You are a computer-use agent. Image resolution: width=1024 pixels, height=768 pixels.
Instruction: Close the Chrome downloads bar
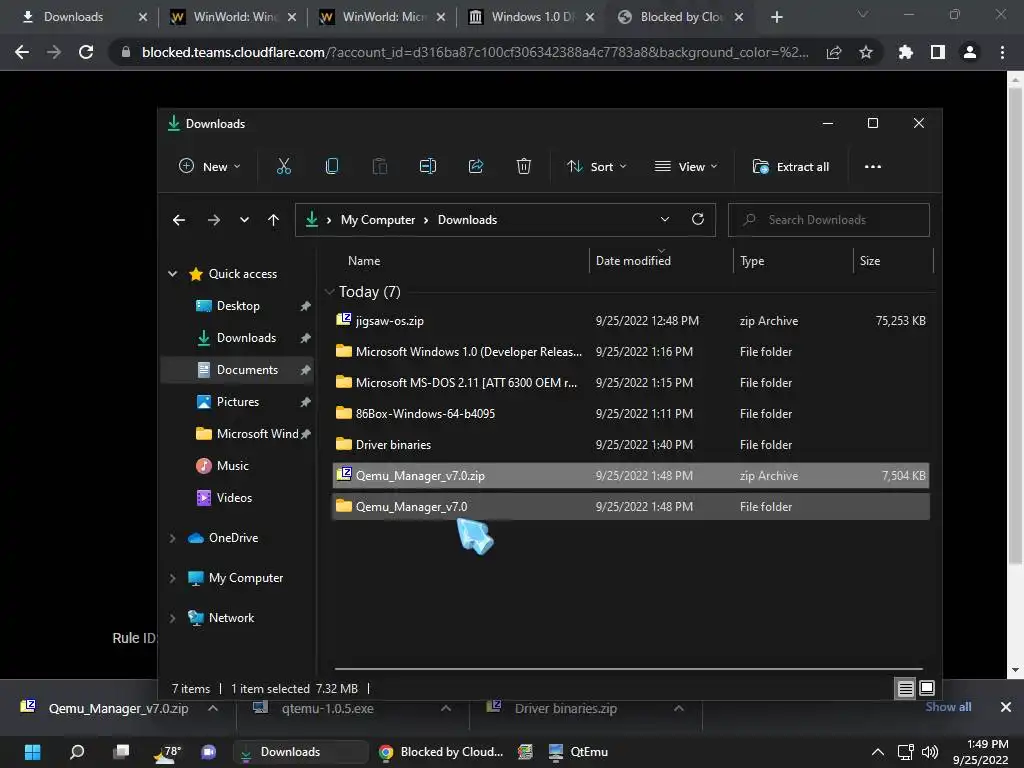click(x=1006, y=707)
